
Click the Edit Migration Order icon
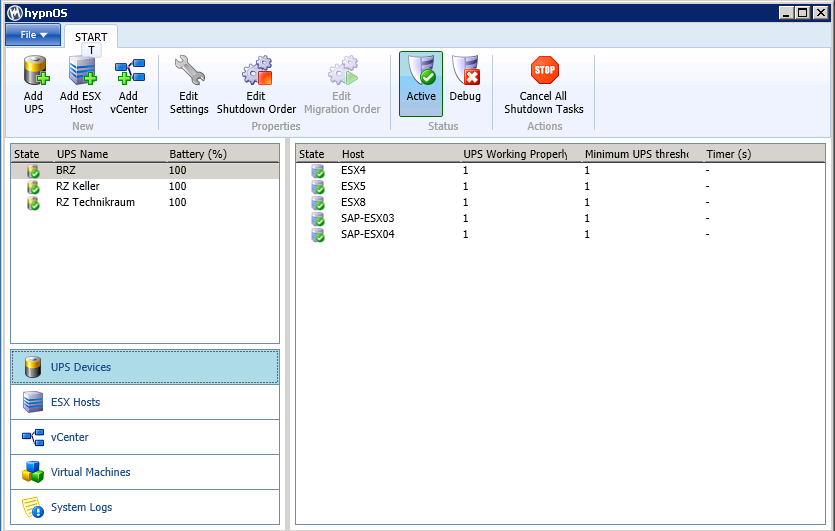click(343, 70)
